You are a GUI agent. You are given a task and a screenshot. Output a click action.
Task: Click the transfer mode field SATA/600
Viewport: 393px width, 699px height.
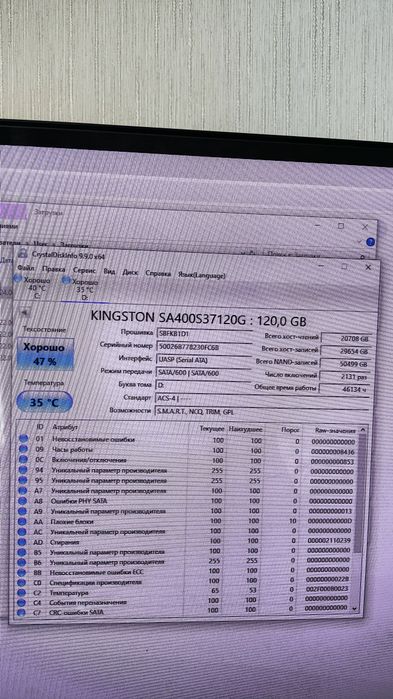(204, 372)
